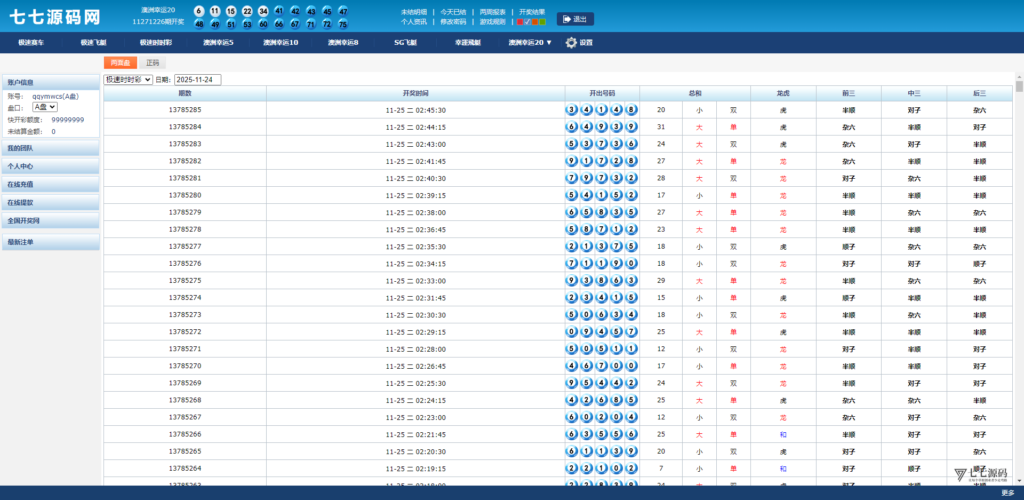Pick the orange theme color swatch

[535, 21]
